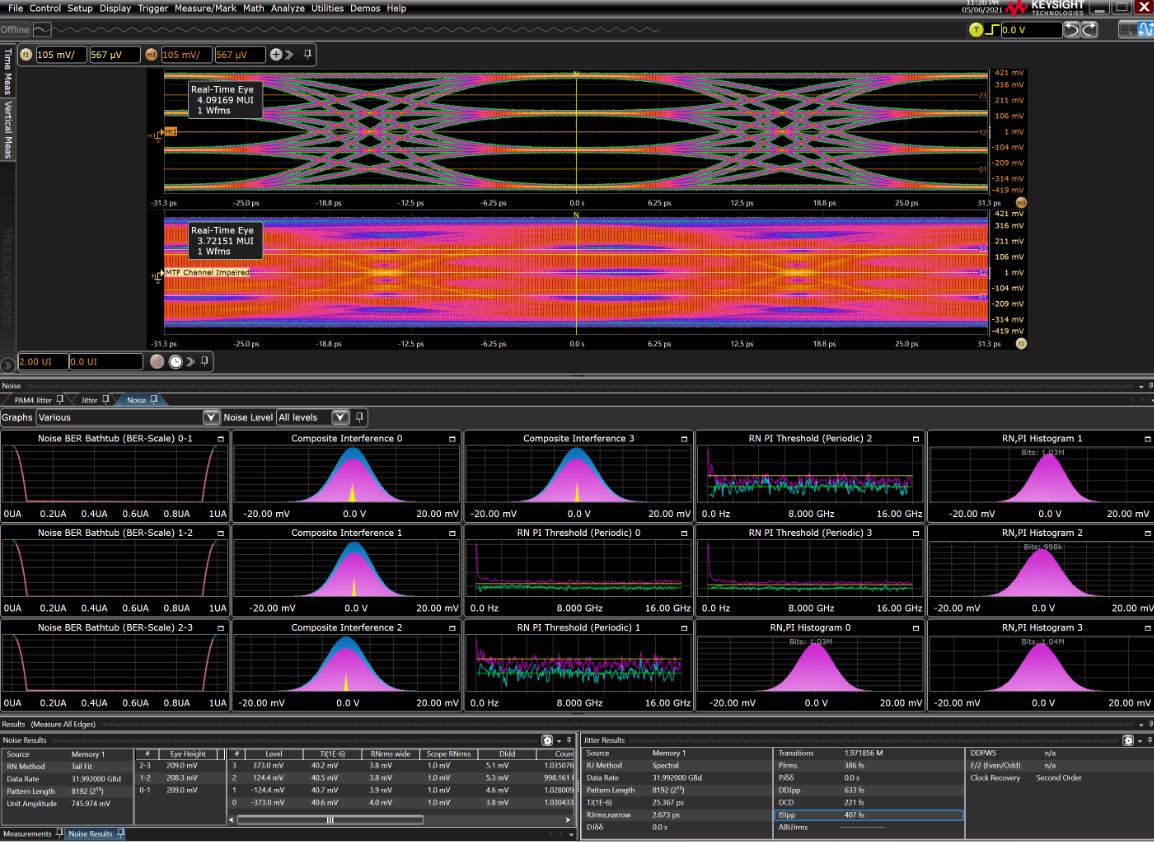The width and height of the screenshot is (1154, 842).
Task: Open the Analyze menu
Action: [287, 8]
